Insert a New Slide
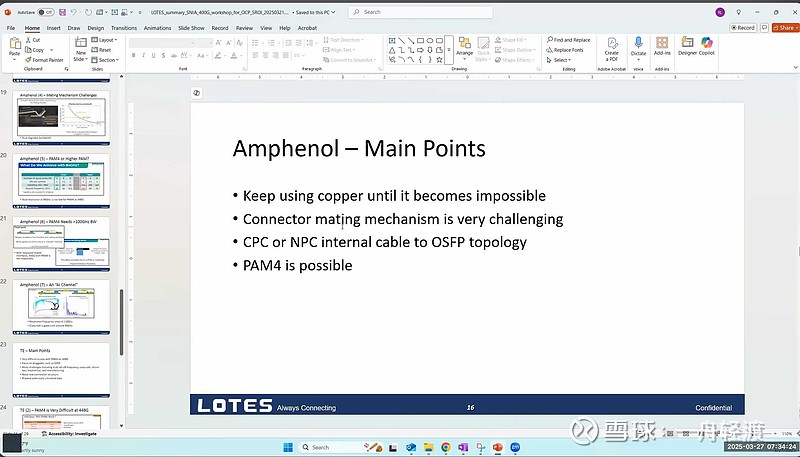Screen dimensions: 800x457 tap(81, 49)
